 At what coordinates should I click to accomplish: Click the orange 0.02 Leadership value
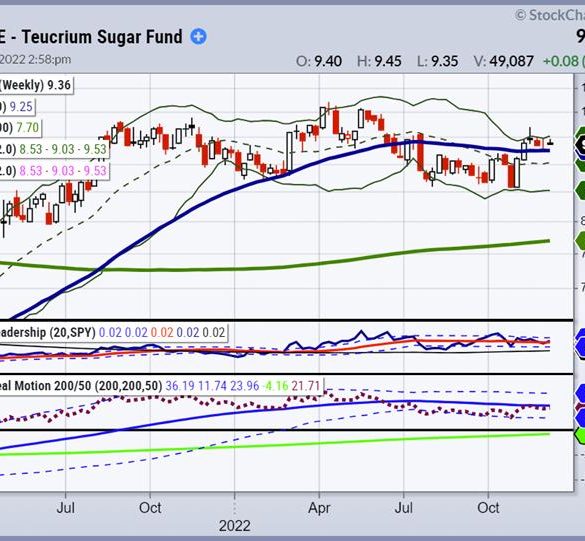point(162,332)
